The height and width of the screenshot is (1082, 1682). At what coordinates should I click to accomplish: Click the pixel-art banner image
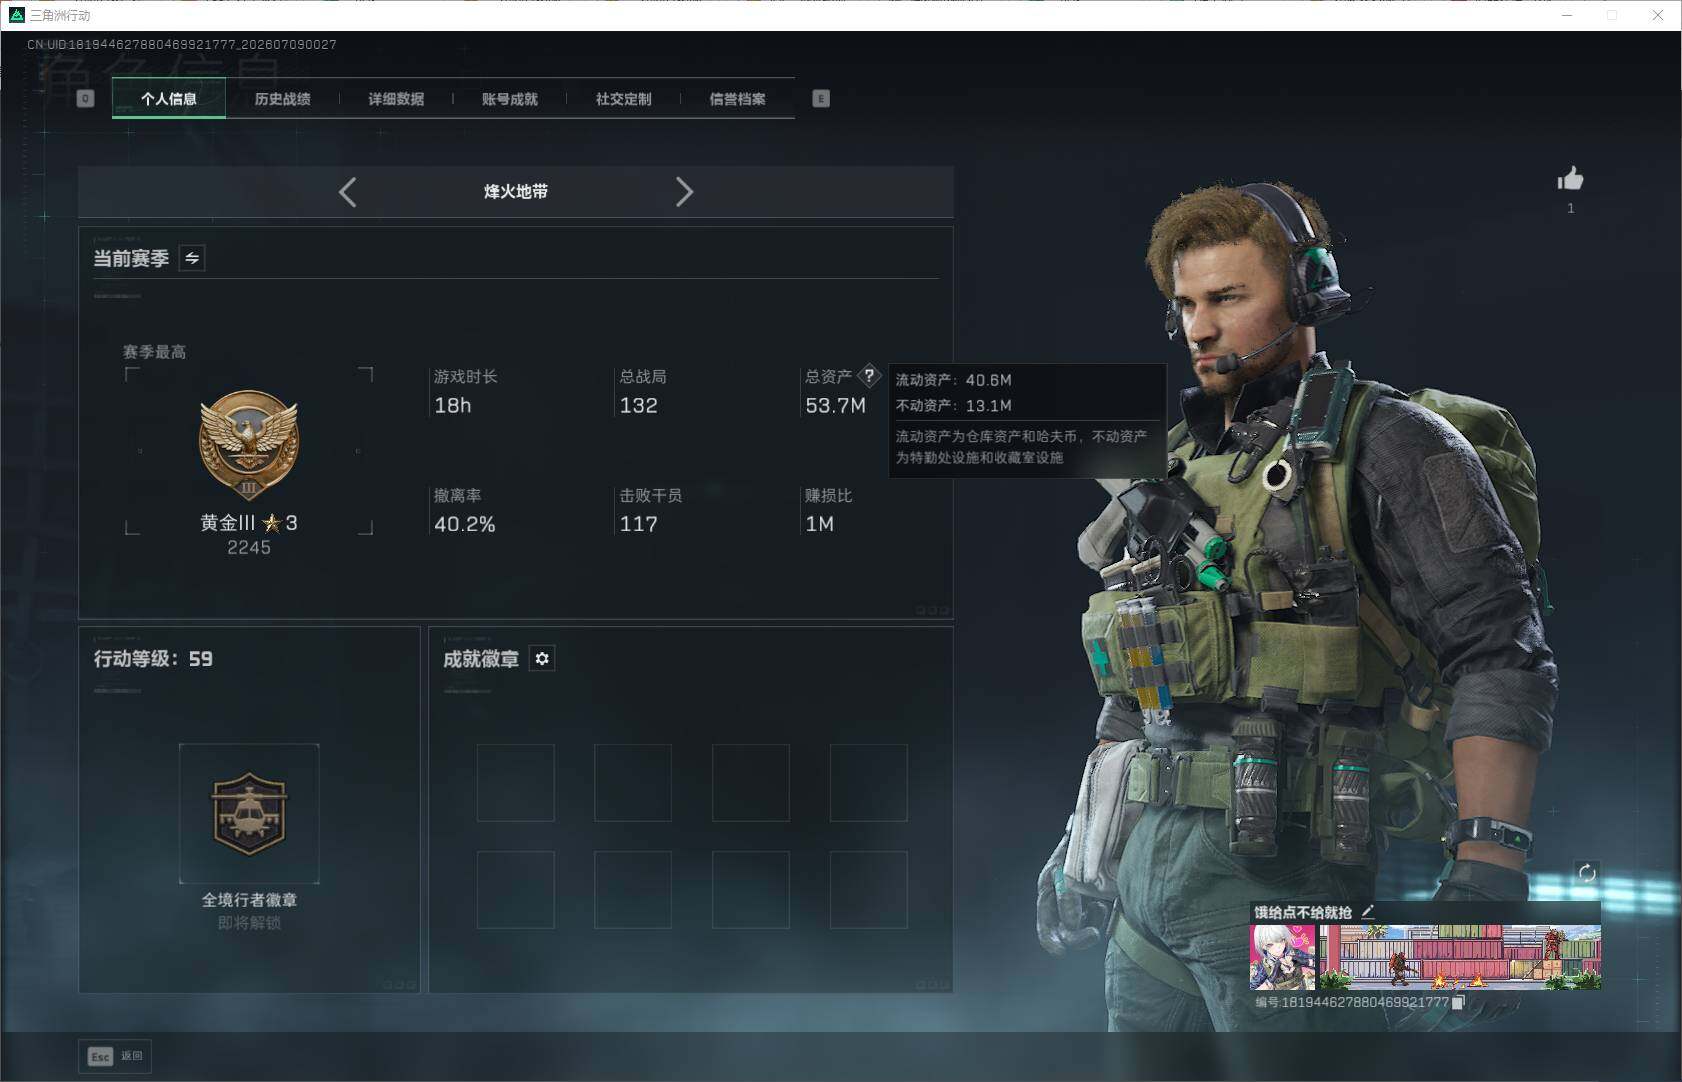click(1460, 957)
